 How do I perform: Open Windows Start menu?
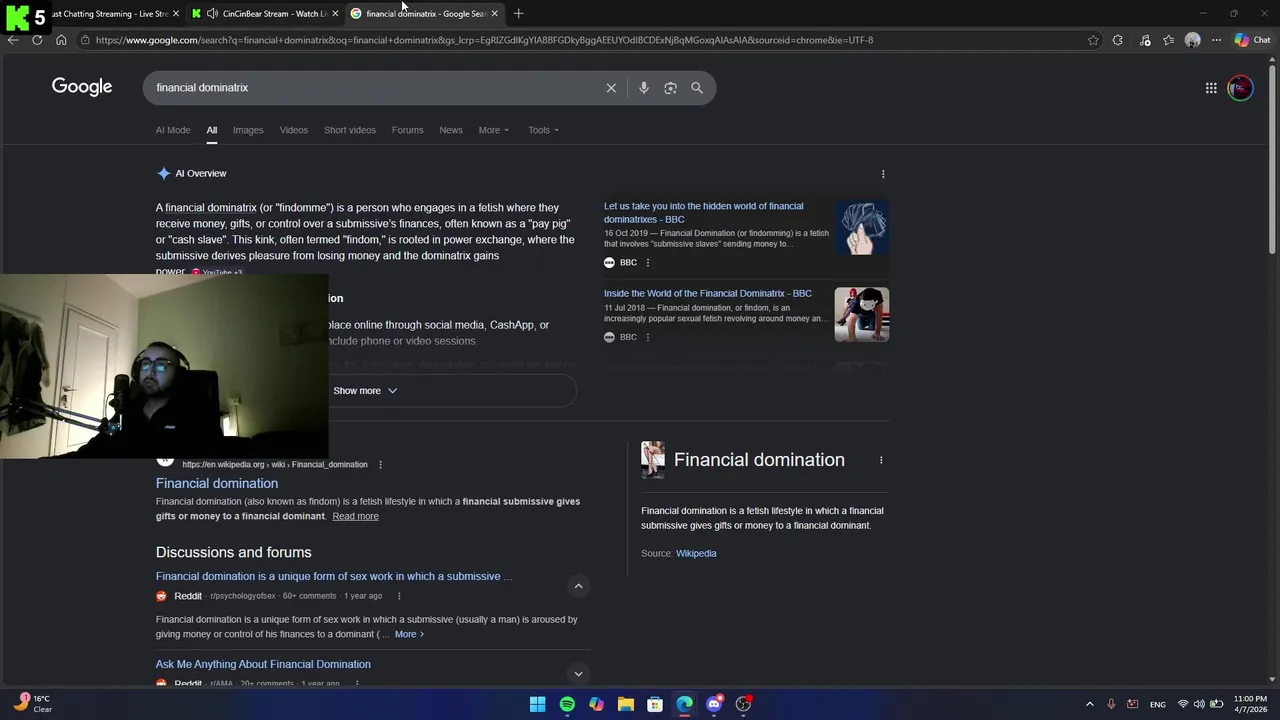click(537, 704)
